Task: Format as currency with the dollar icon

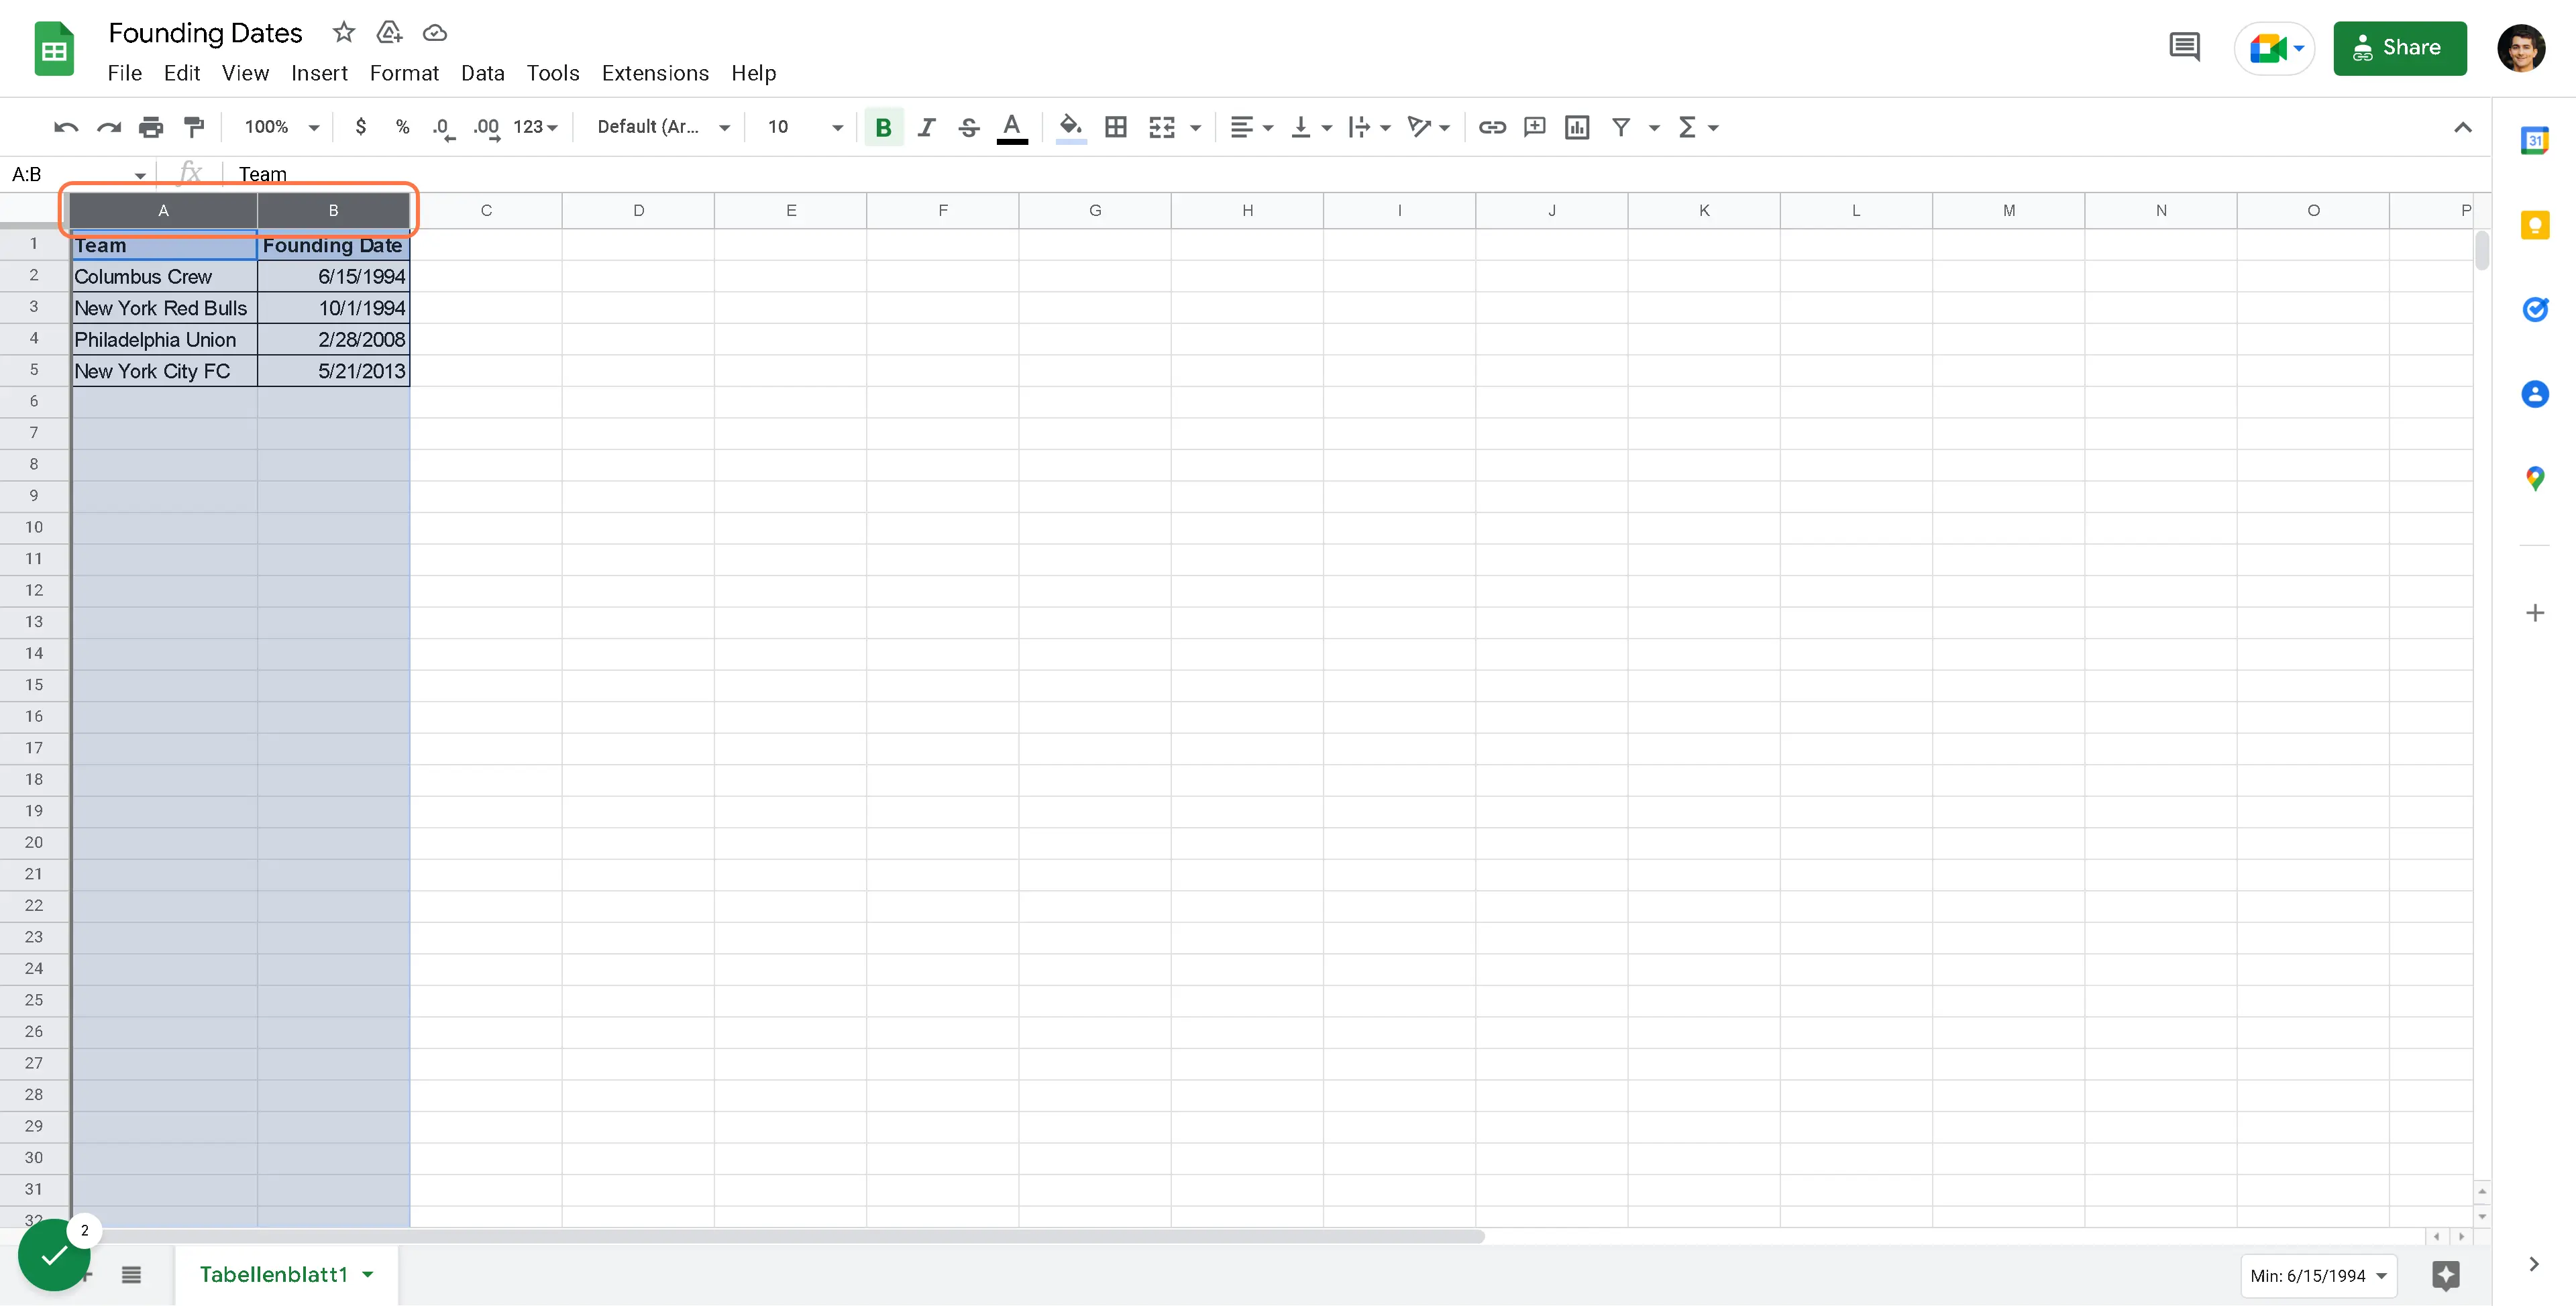Action: coord(361,127)
